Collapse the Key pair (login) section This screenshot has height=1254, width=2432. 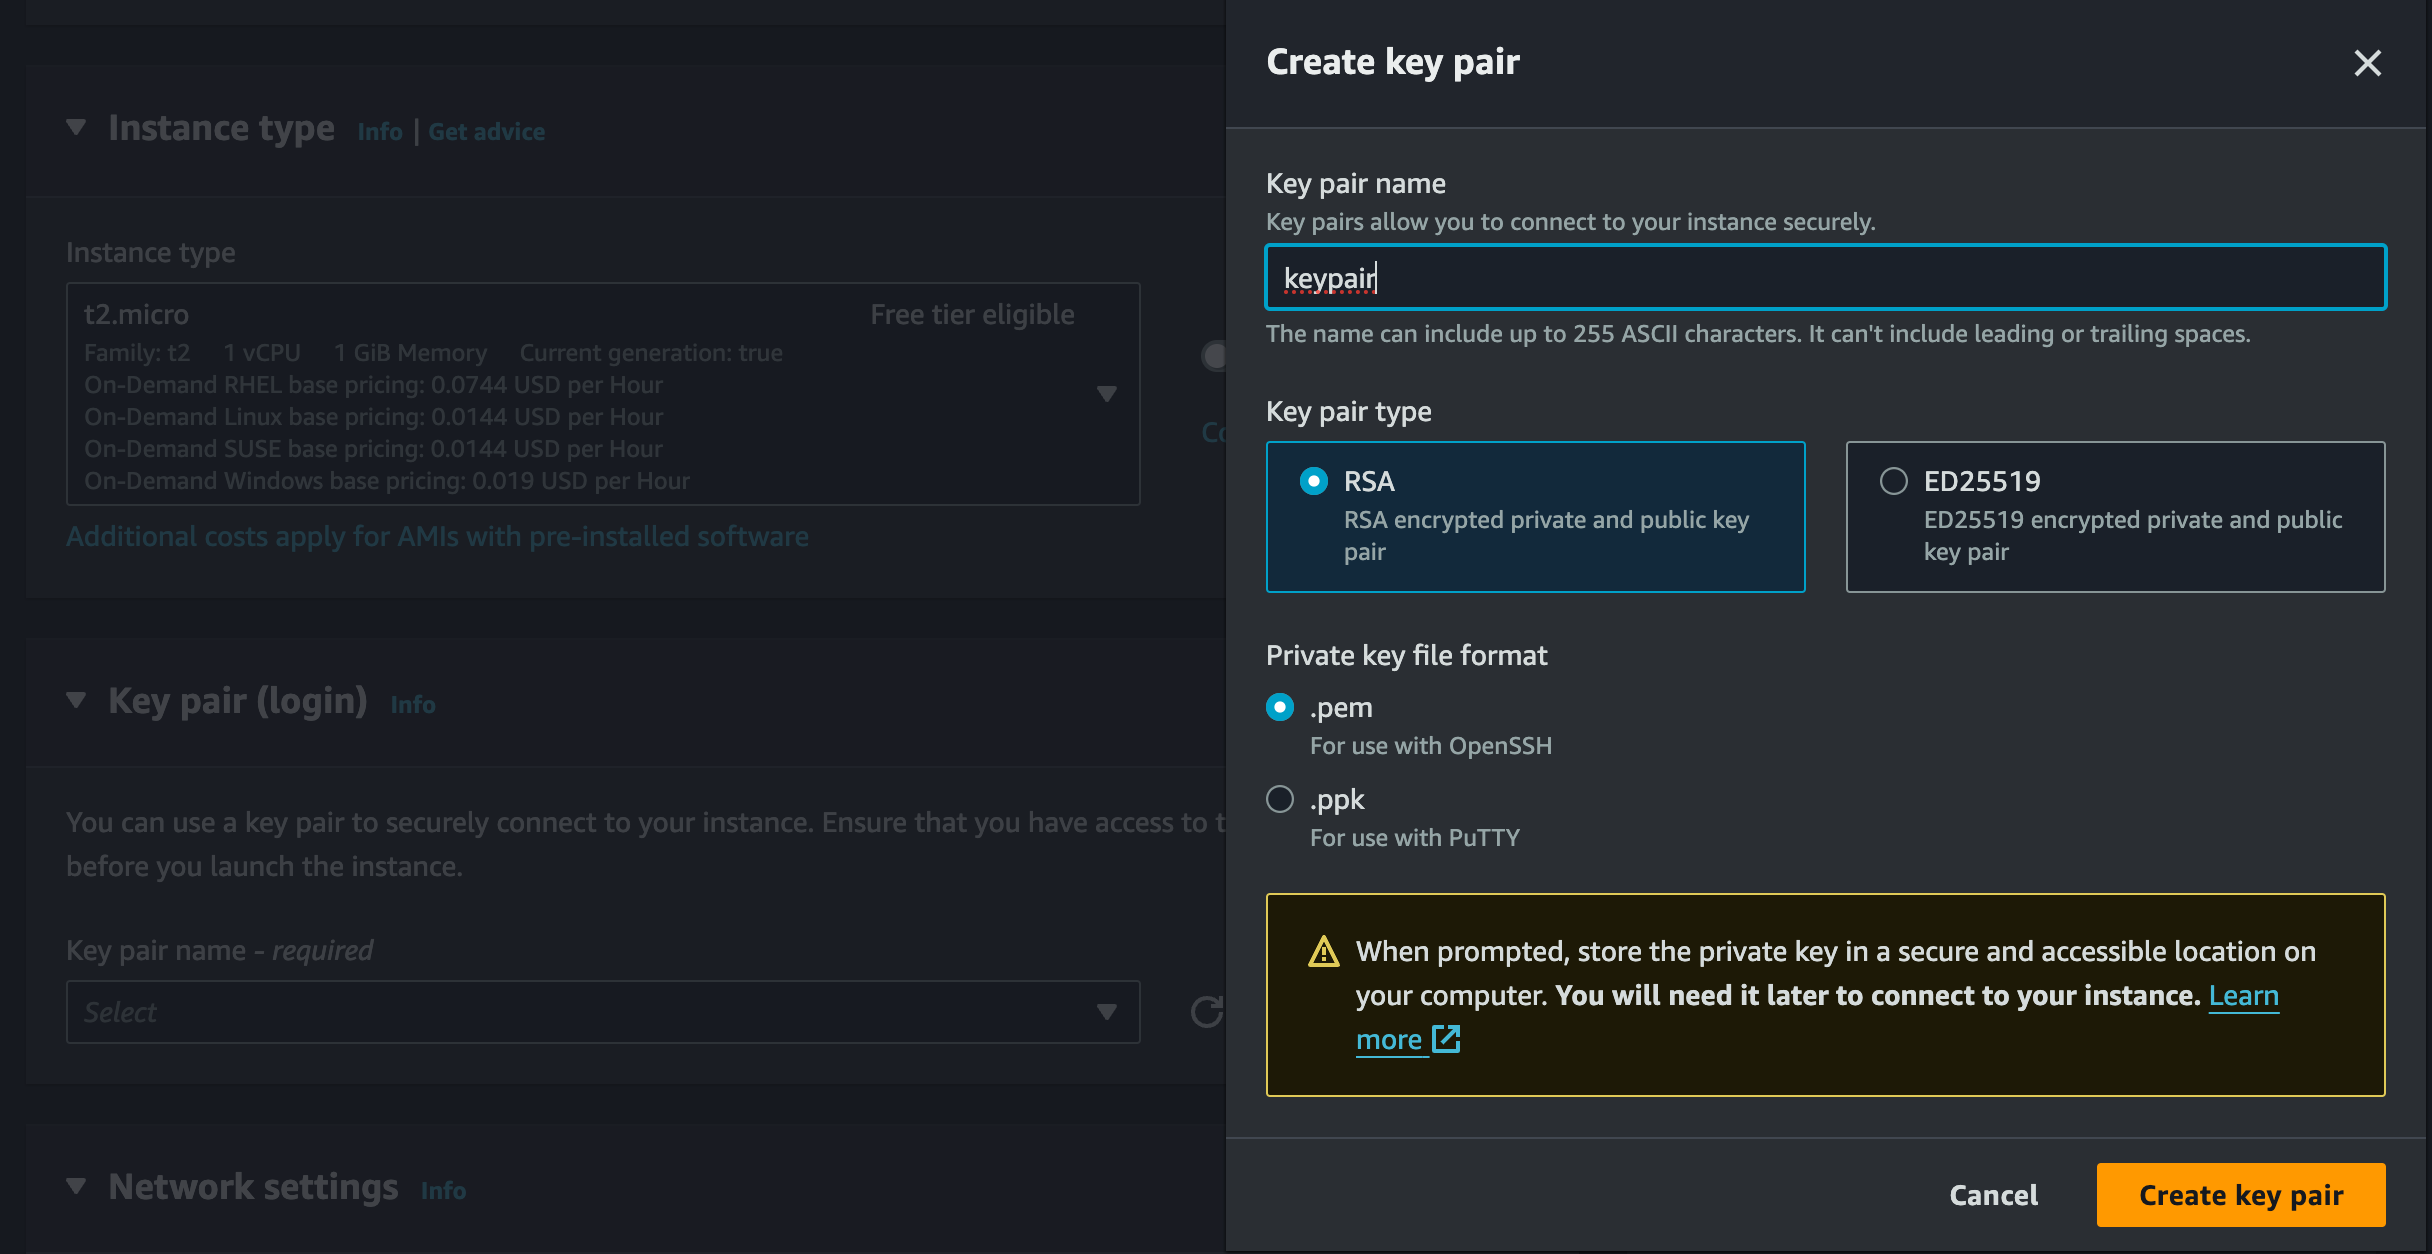(x=76, y=700)
